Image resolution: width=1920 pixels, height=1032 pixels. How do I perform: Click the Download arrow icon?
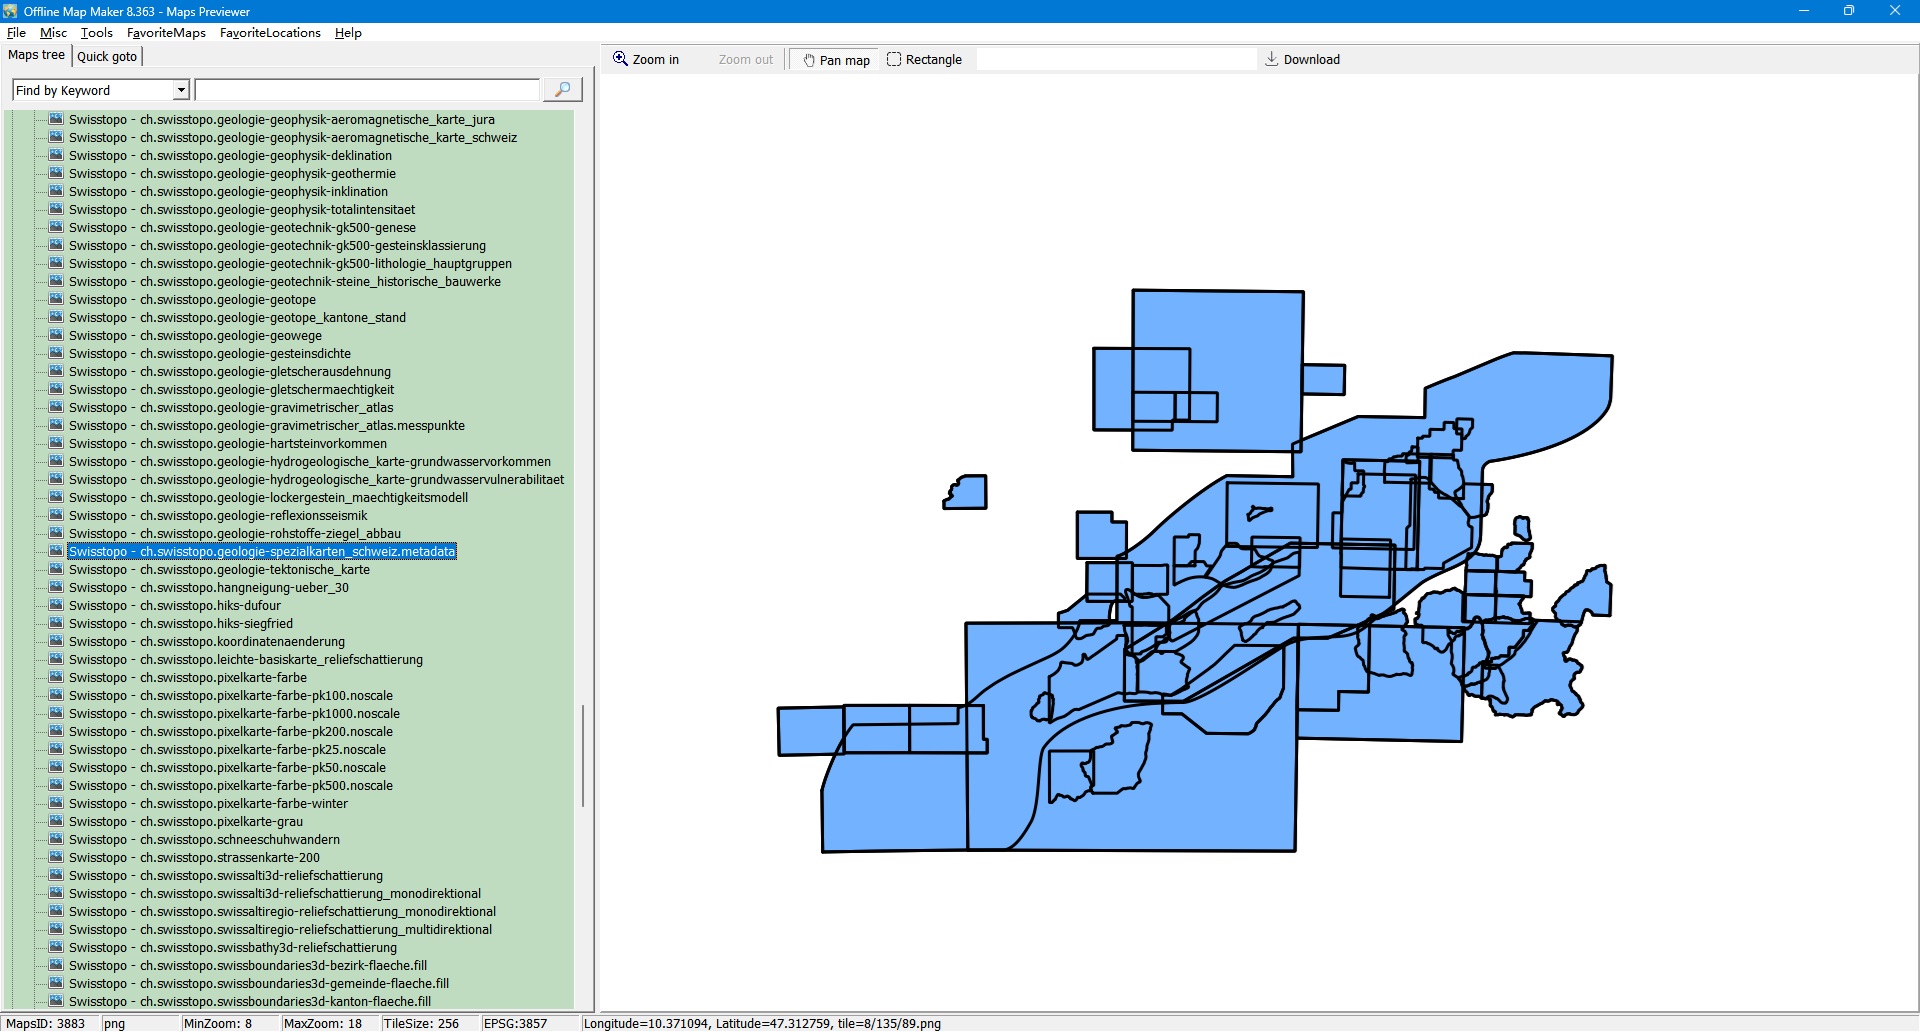1272,59
